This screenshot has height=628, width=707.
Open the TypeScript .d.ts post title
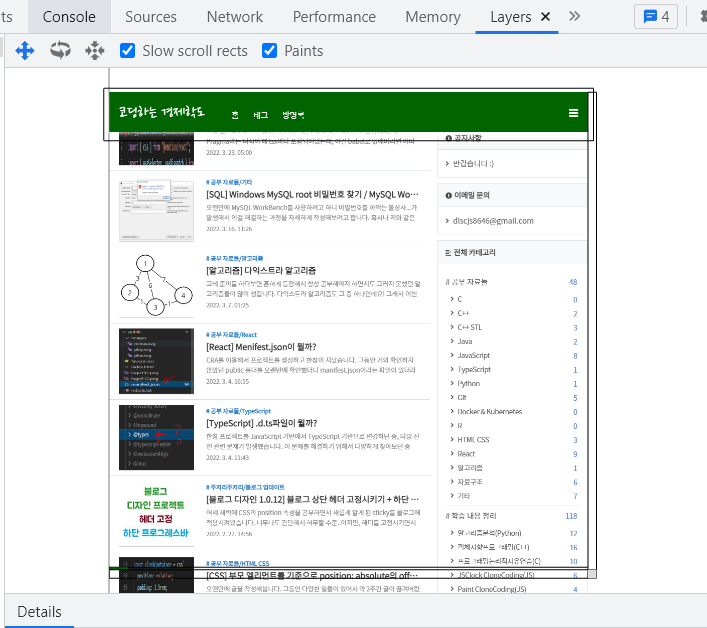click(262, 423)
